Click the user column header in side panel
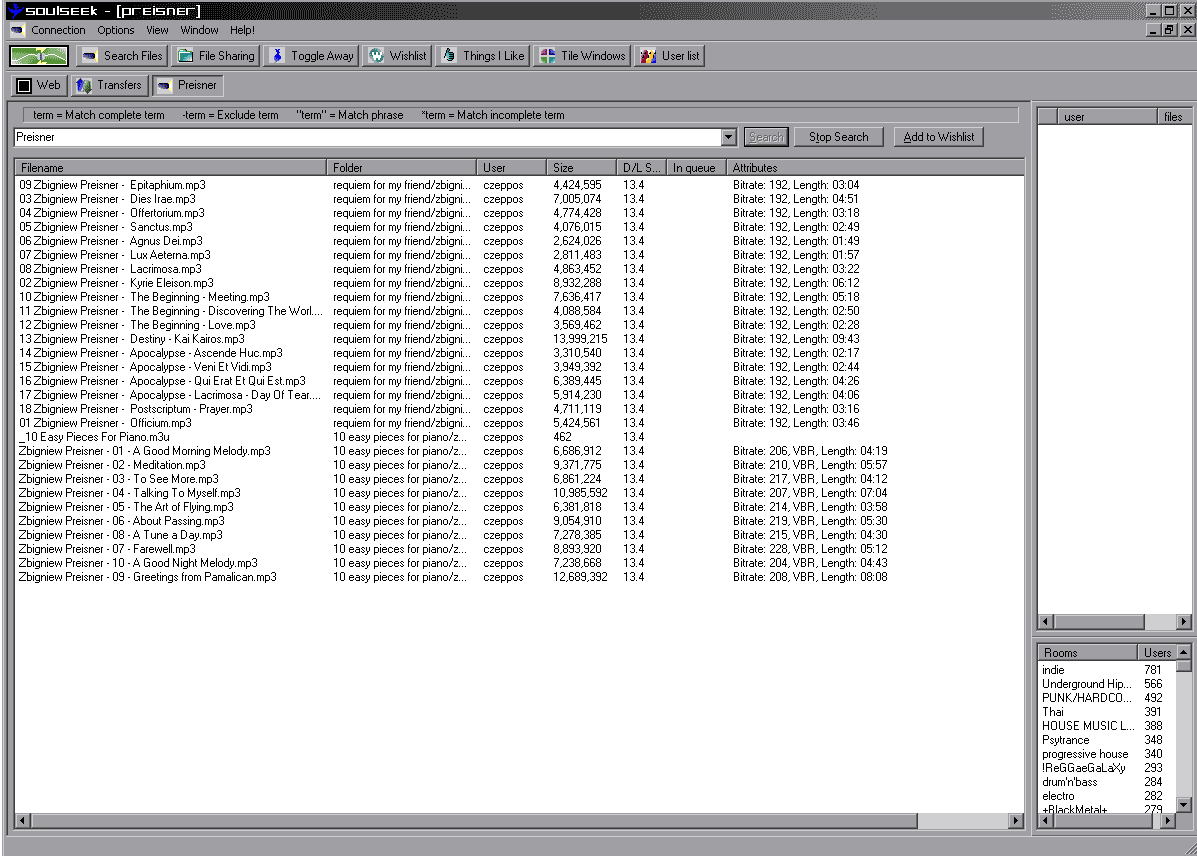 [x=1107, y=117]
